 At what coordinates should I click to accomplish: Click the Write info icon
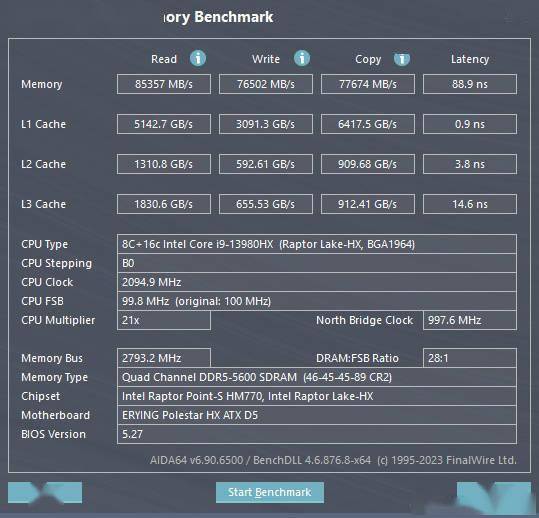click(302, 58)
